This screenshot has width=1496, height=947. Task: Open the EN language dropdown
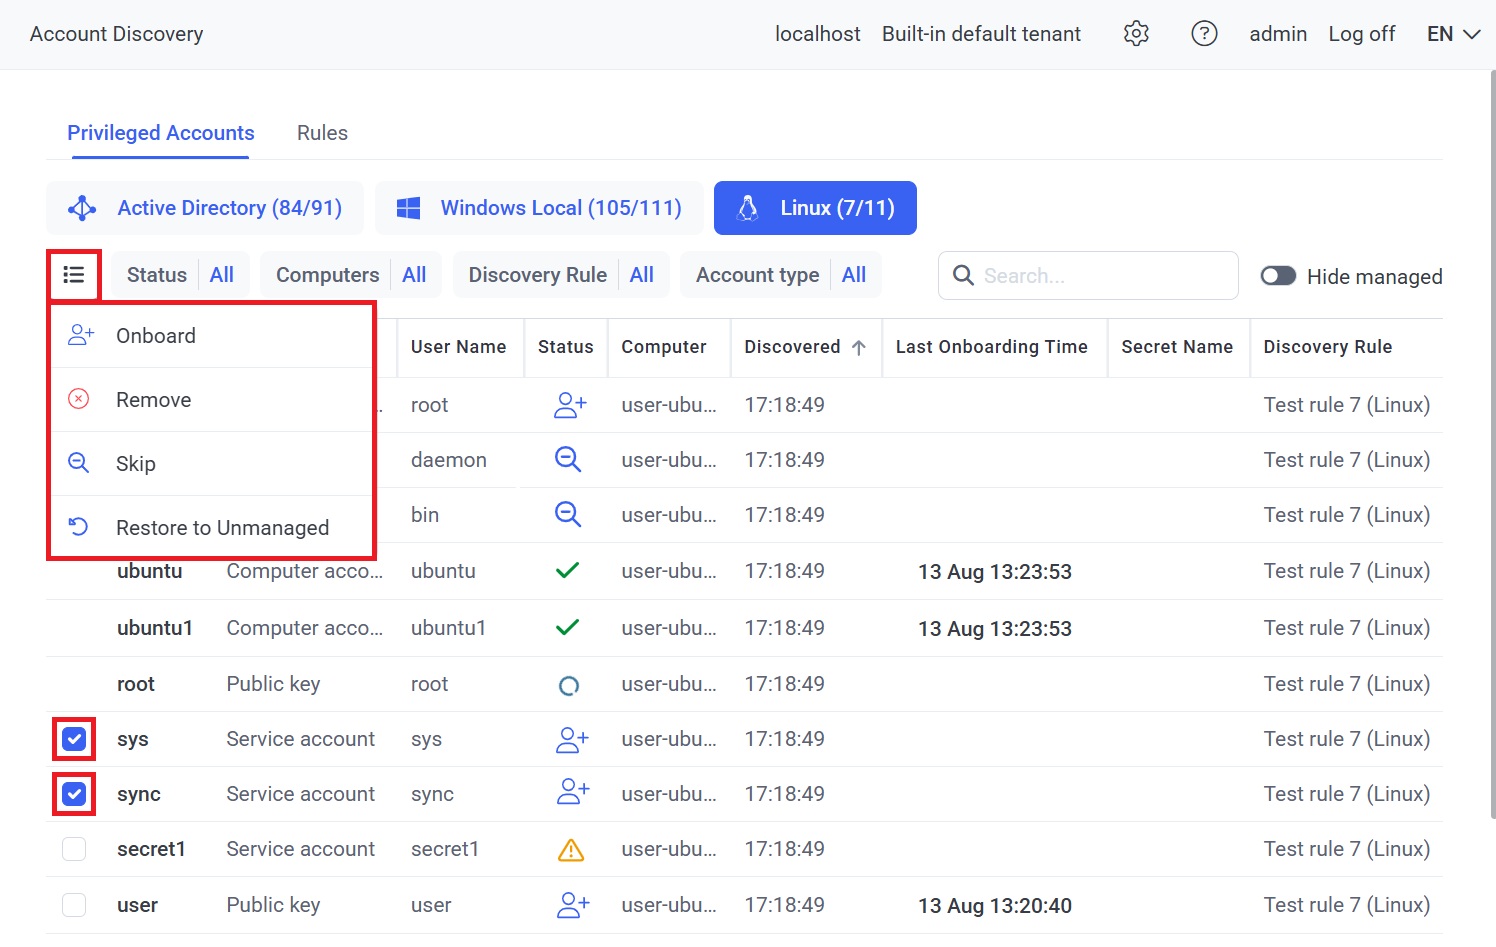1453,34
